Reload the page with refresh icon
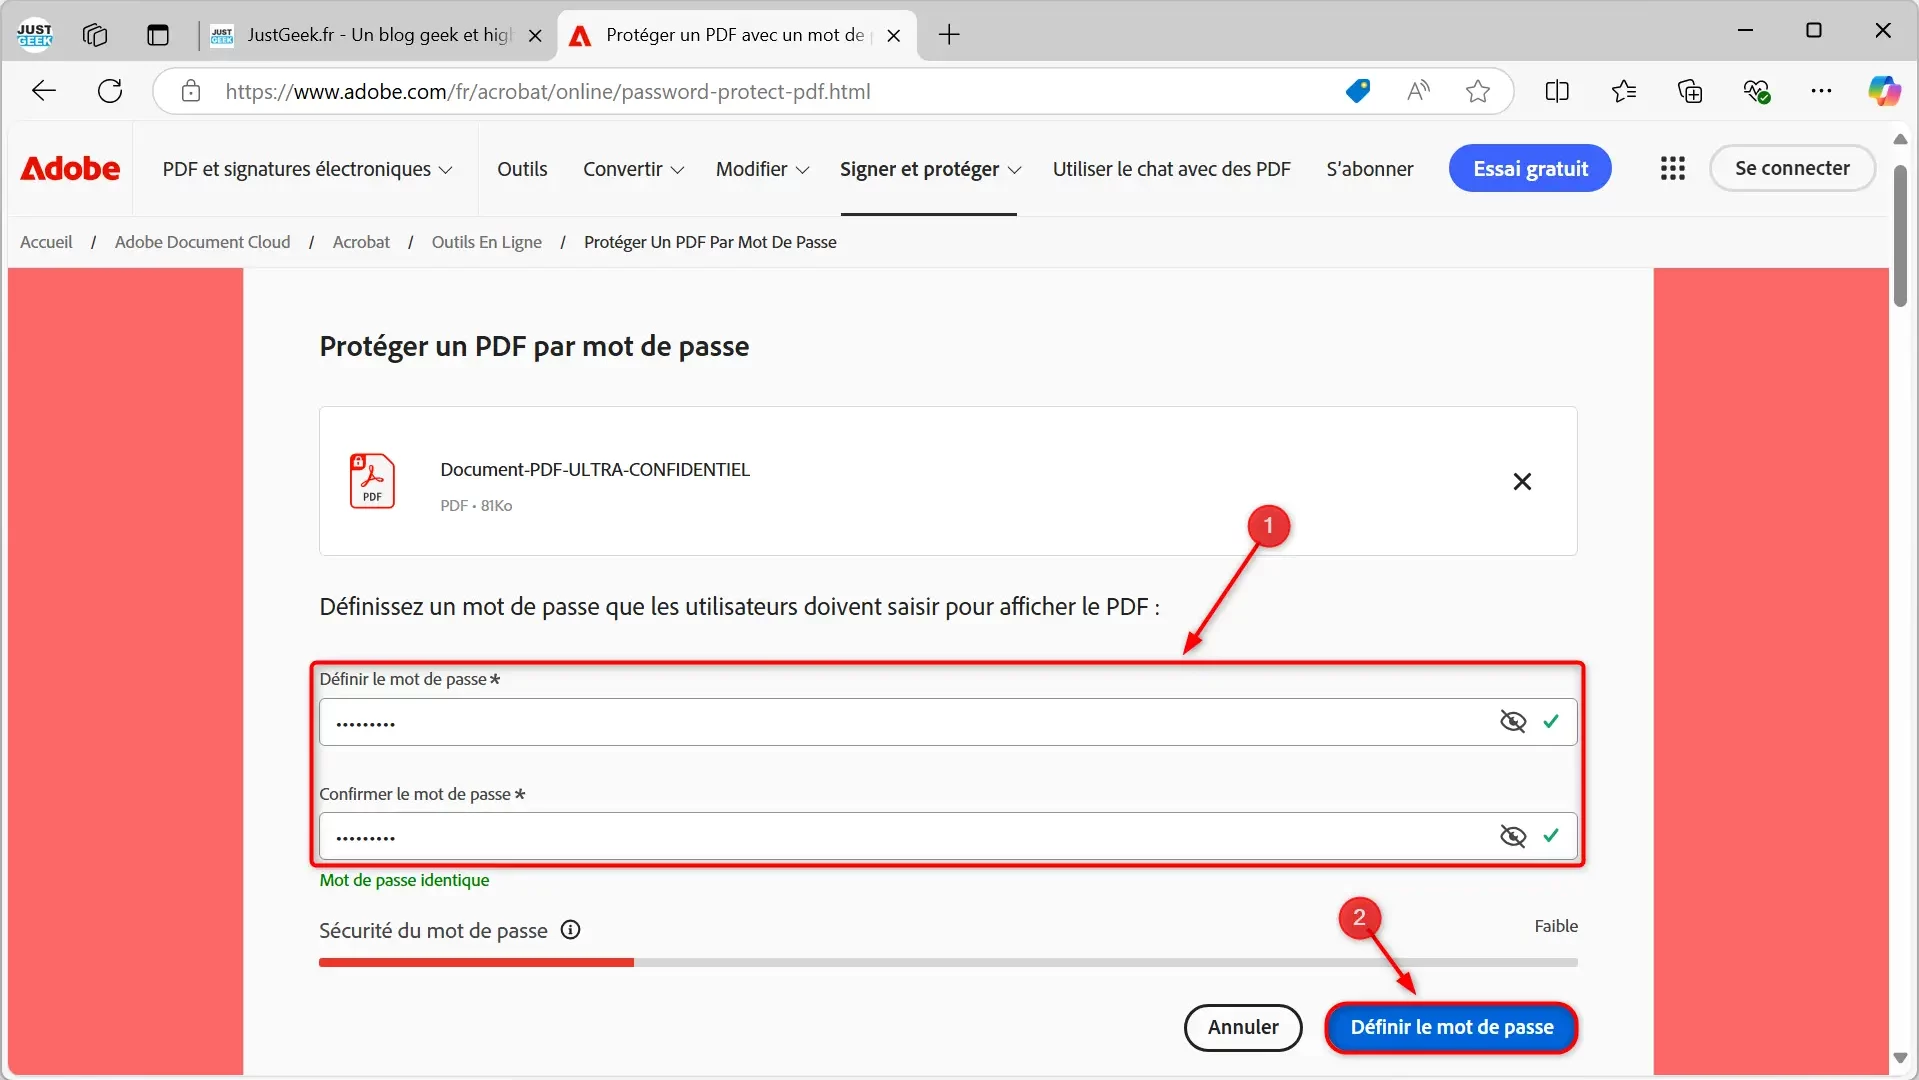Screen dimensions: 1919x1080 point(110,91)
